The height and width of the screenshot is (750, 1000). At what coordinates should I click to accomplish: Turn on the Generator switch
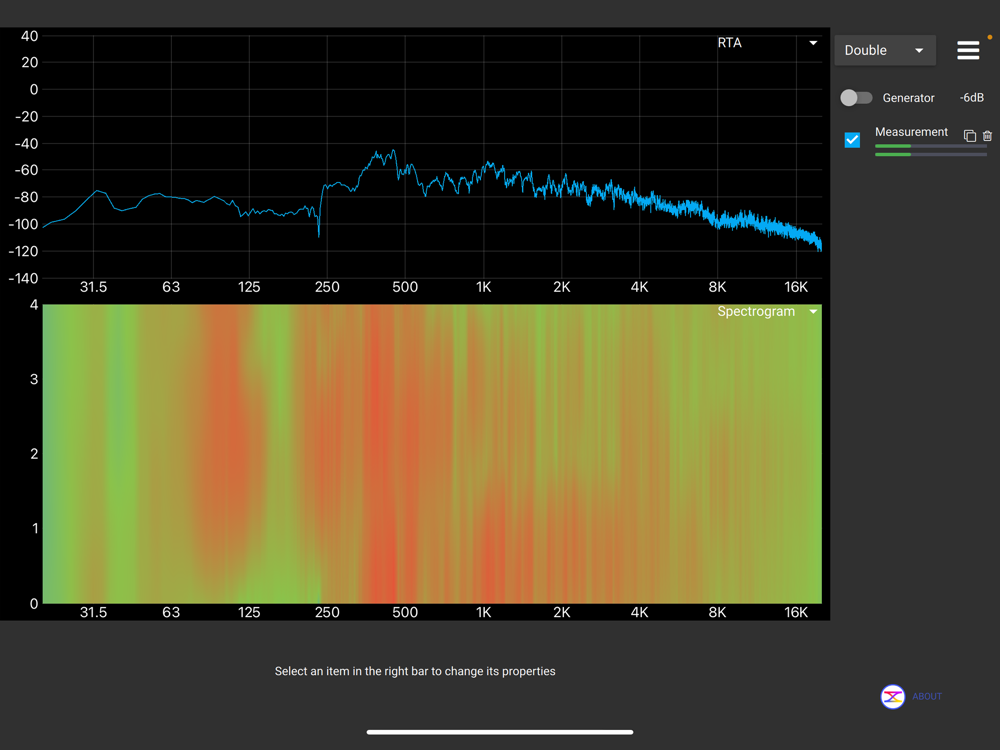856,98
